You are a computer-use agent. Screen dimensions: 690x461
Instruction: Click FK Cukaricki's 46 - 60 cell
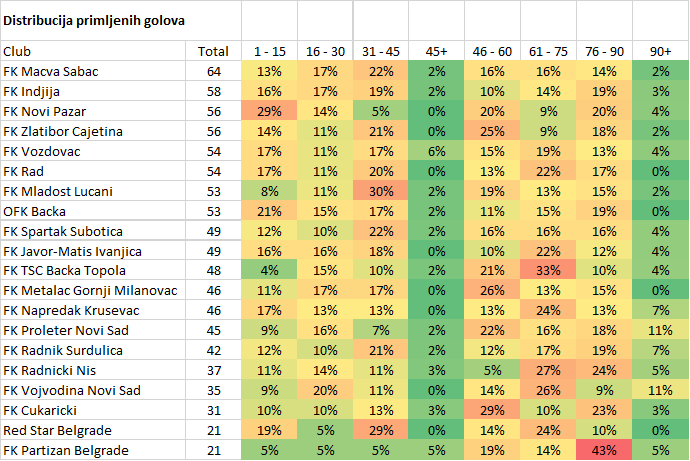pos(492,410)
